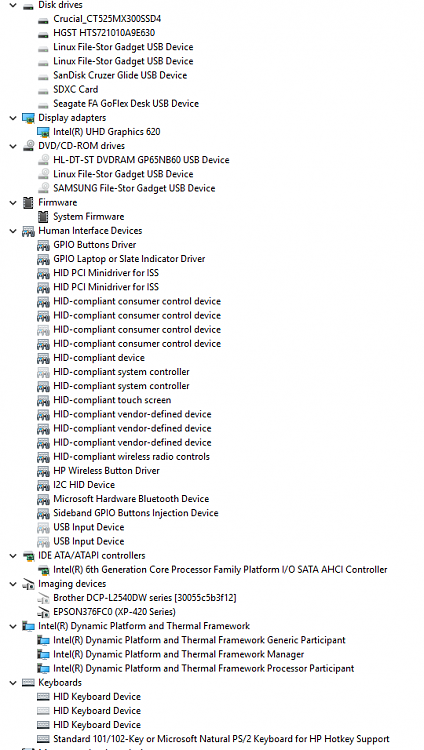Select SAMSUNG File-Stor Gadget USB Device
Screen dimensions: 424x750
[x=134, y=188]
